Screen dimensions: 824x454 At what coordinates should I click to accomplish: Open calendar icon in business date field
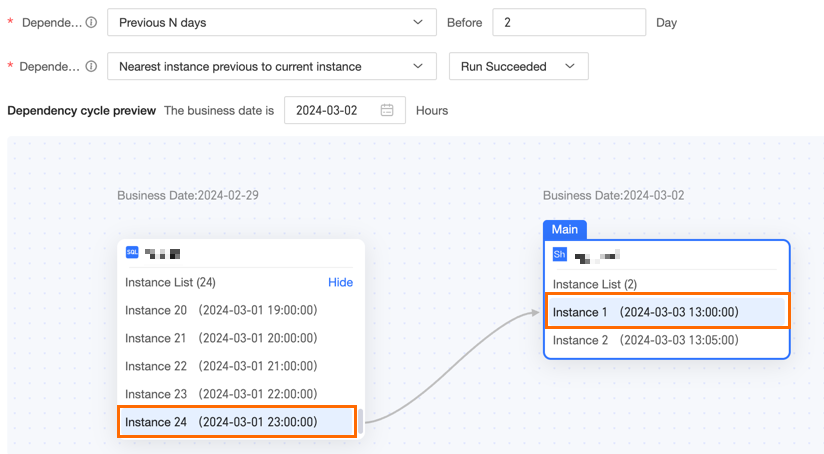coord(387,110)
